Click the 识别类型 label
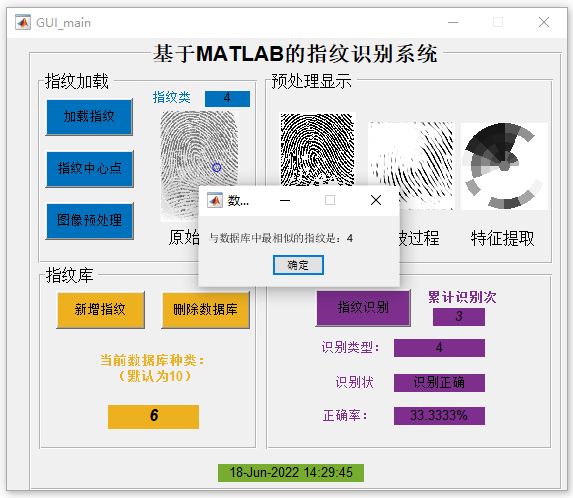Image resolution: width=573 pixels, height=498 pixels. coord(350,347)
